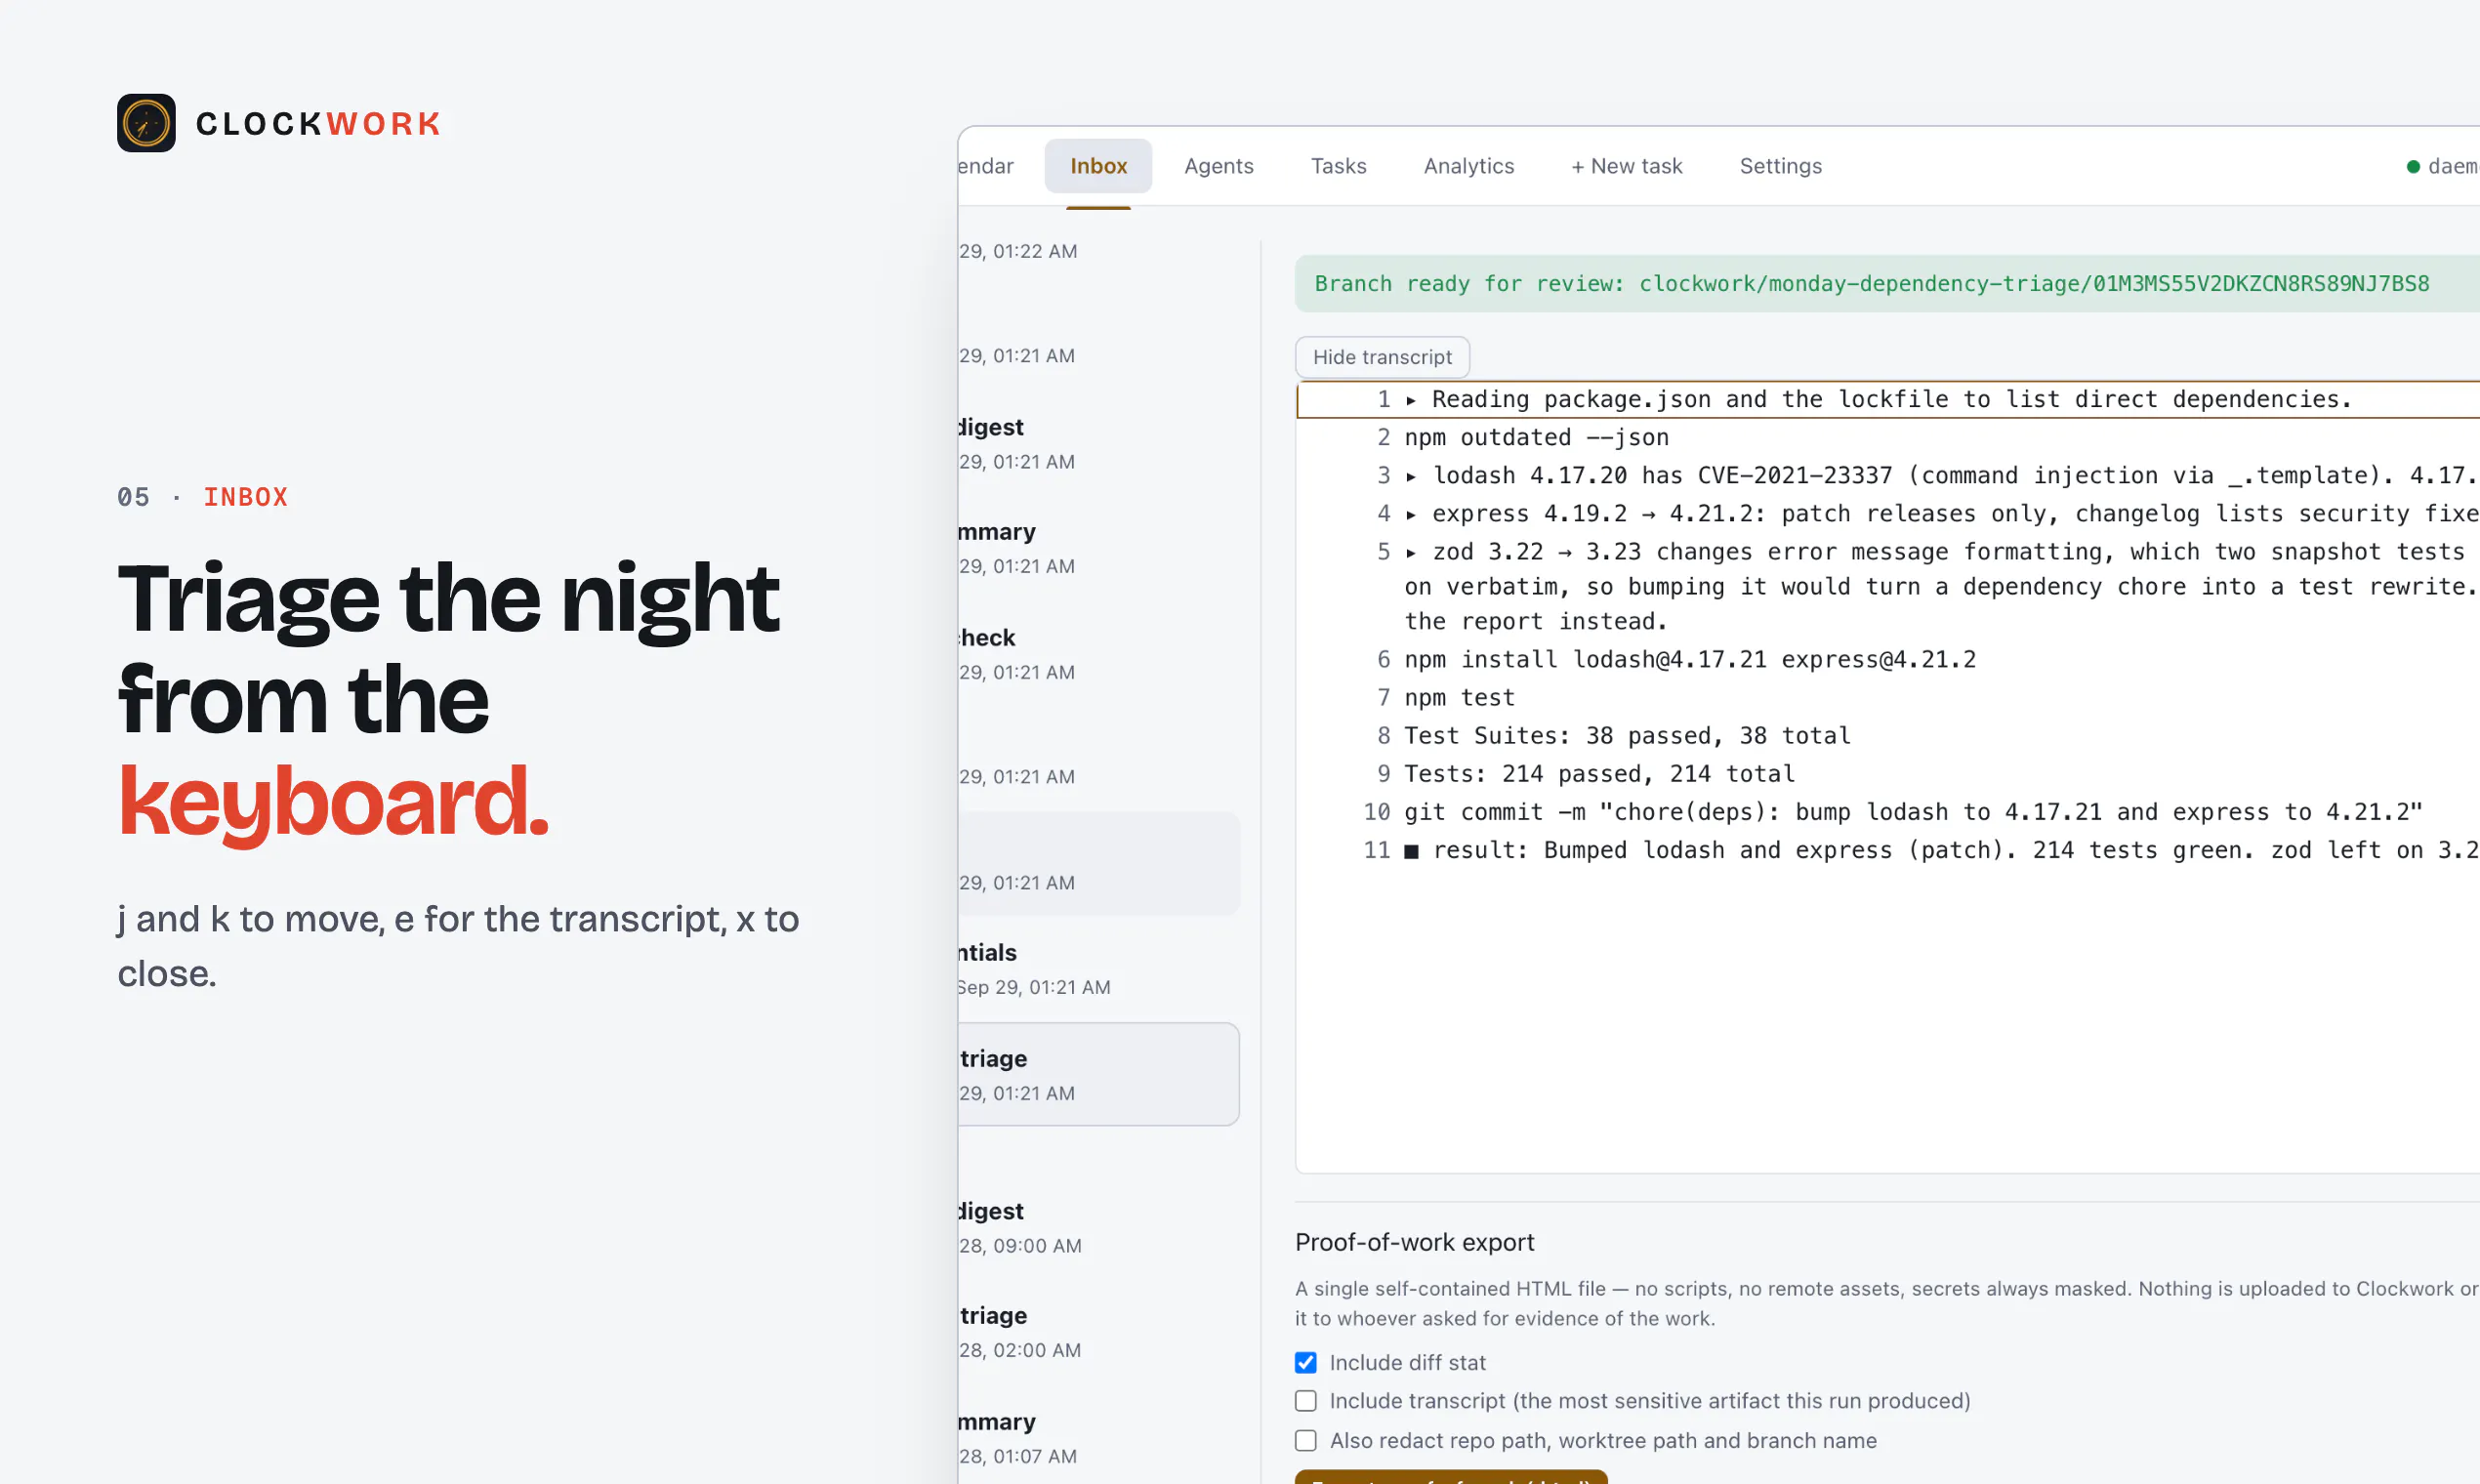The image size is (2480, 1484).
Task: Click the Branch ready for review banner
Action: [x=1886, y=284]
